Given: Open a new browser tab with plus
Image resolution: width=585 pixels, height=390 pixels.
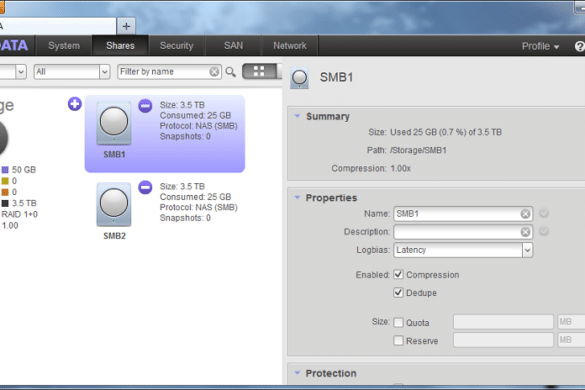Looking at the screenshot, I should (x=126, y=26).
